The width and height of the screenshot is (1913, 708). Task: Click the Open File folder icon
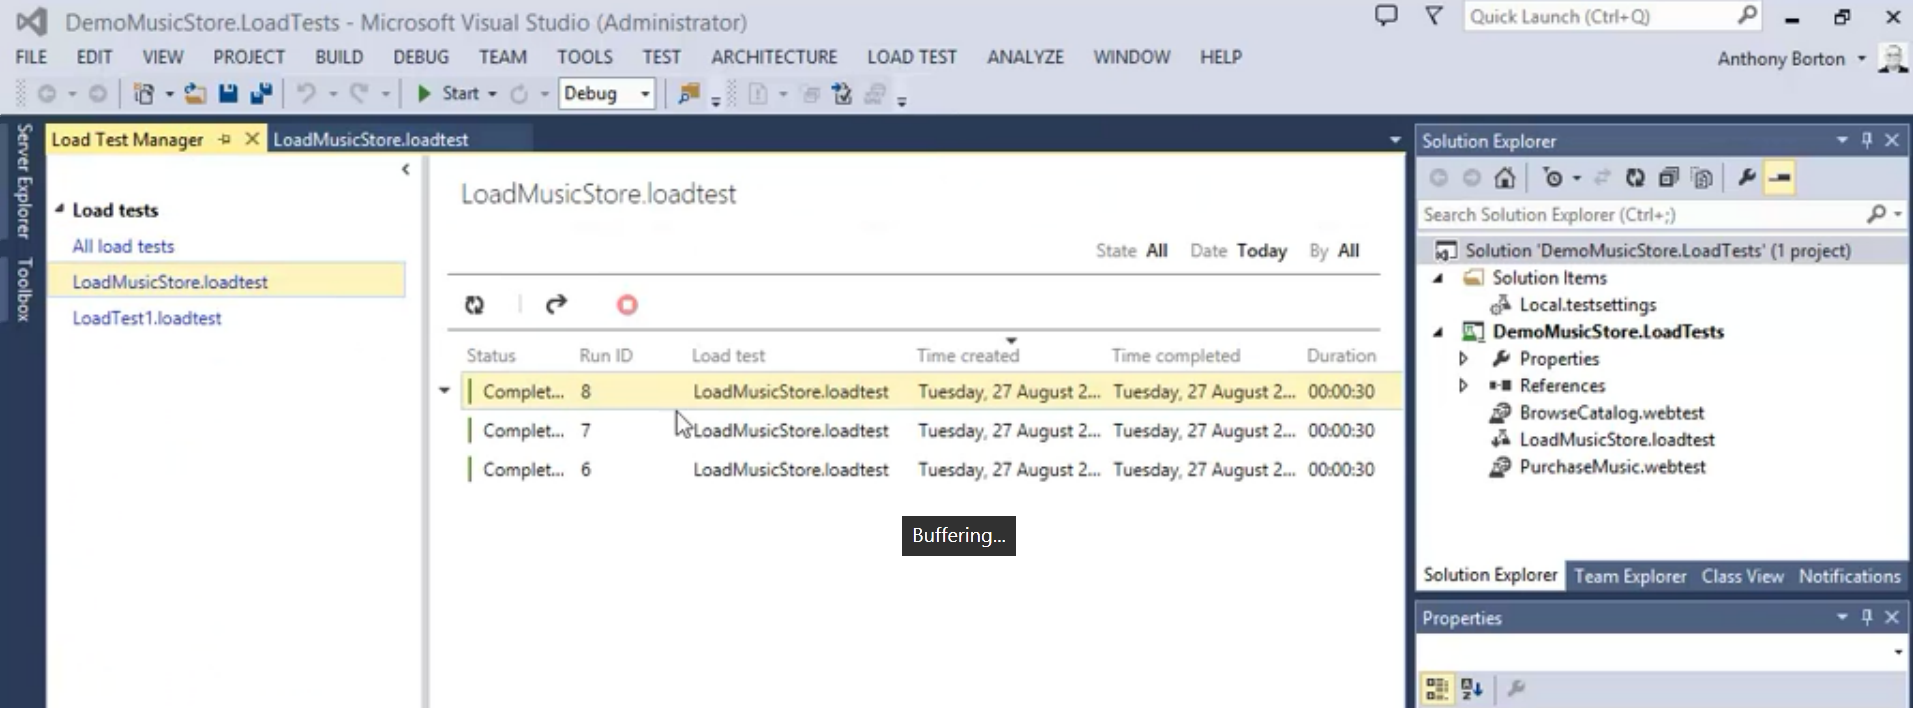pyautogui.click(x=195, y=94)
